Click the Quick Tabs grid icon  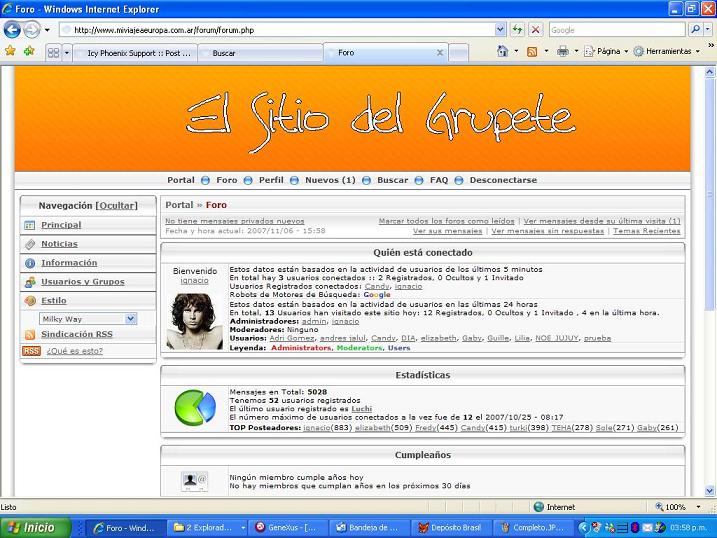(52, 52)
